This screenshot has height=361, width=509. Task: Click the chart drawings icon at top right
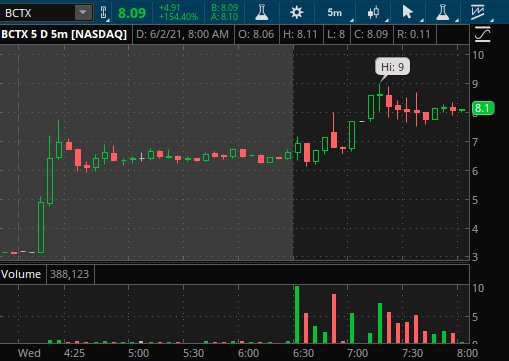tap(478, 13)
